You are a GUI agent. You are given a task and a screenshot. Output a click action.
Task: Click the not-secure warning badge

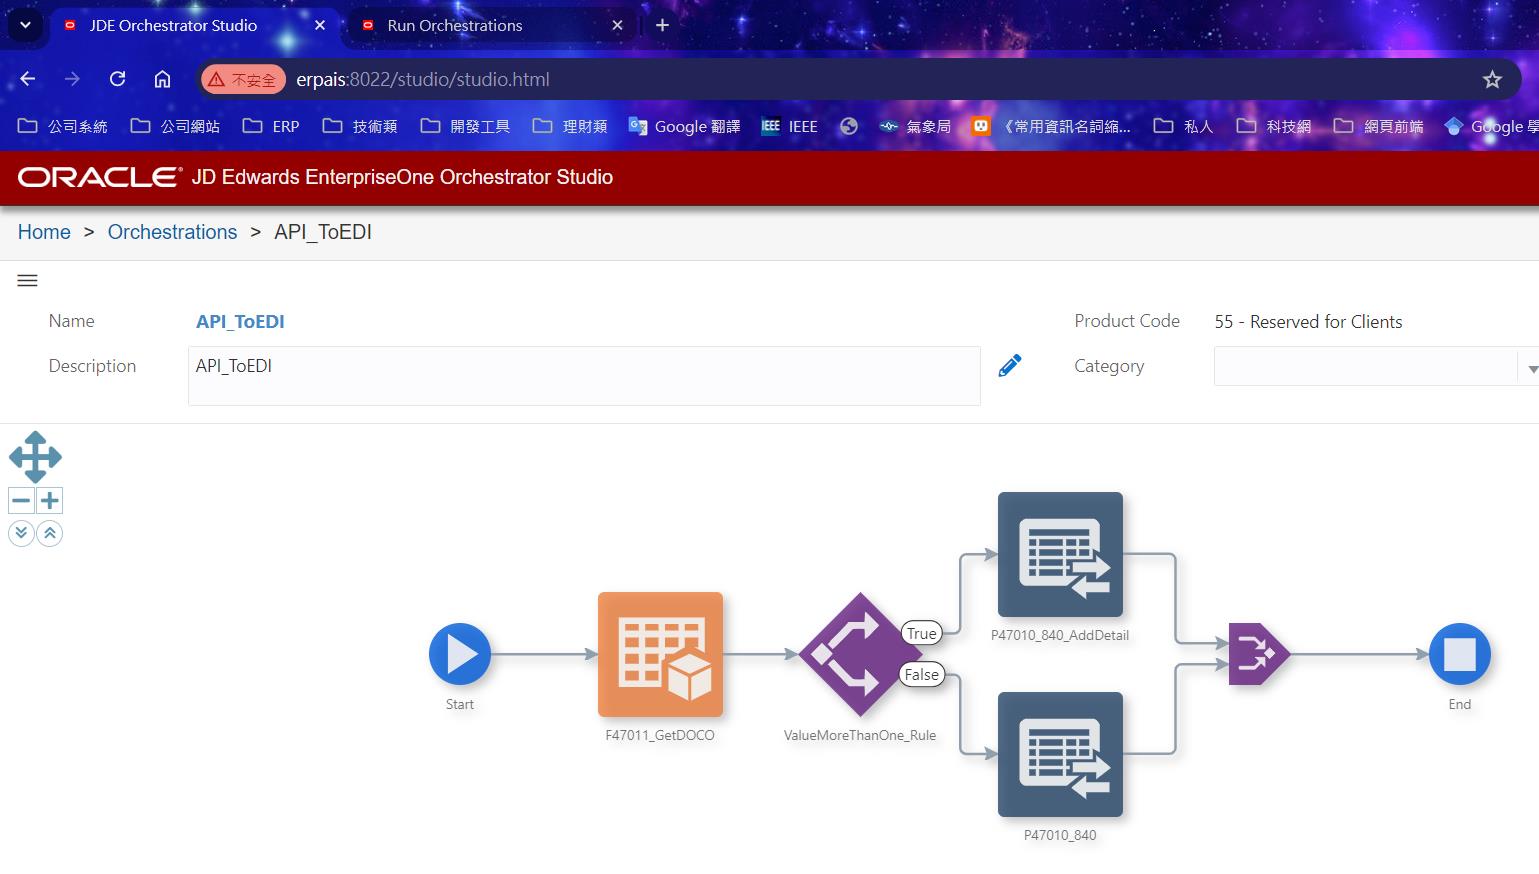click(243, 79)
